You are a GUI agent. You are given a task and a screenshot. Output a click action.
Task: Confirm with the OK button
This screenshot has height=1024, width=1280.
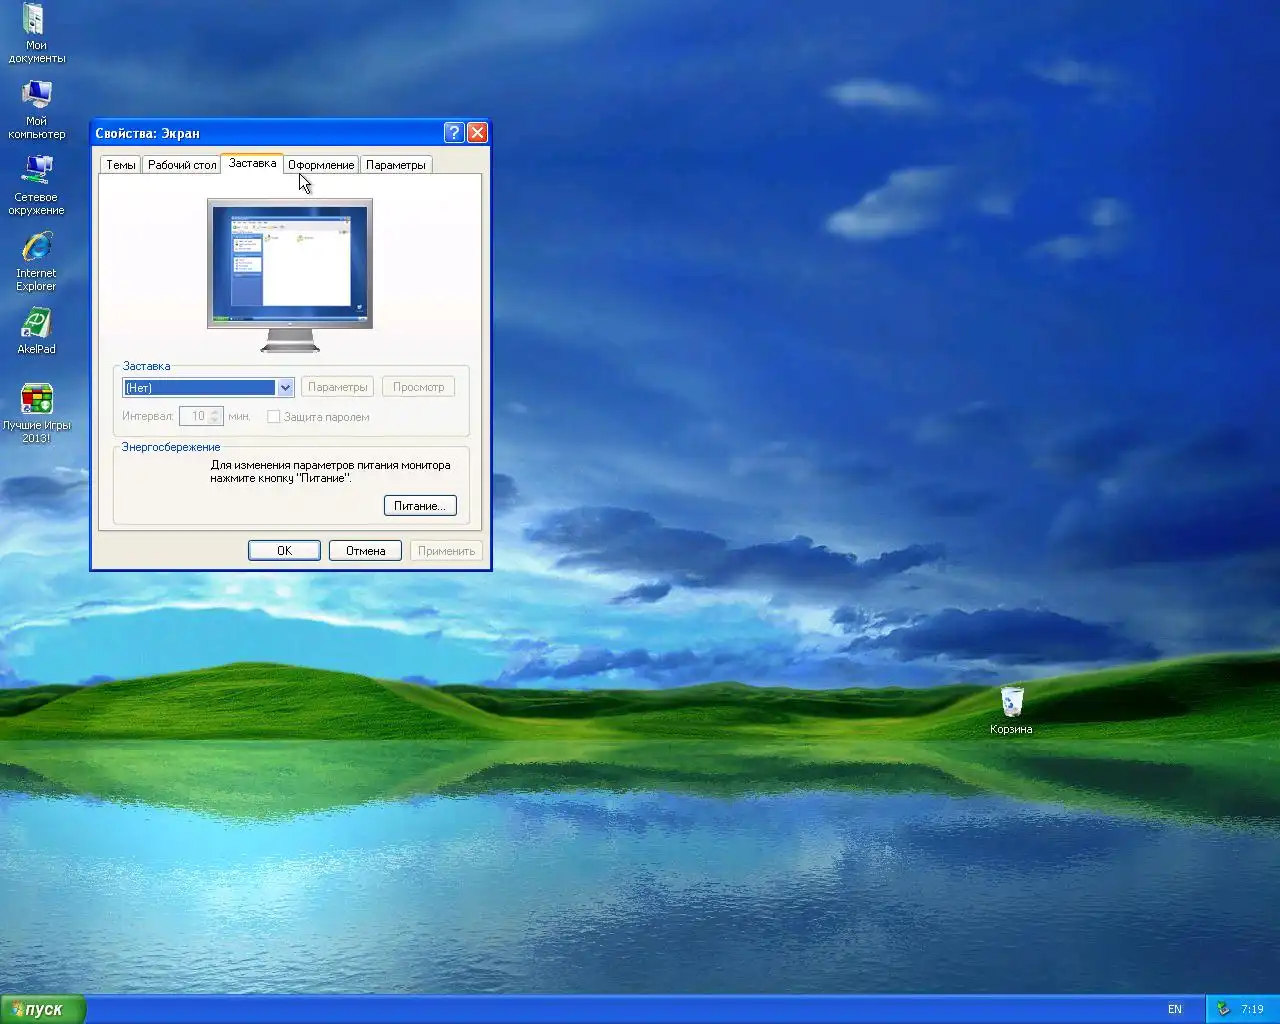pos(284,551)
